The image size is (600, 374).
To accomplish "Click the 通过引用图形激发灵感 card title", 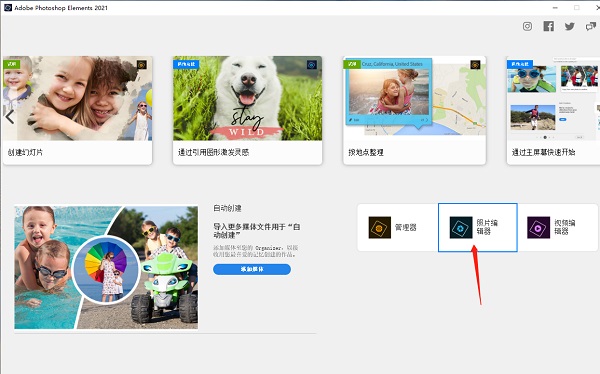I will coord(214,152).
